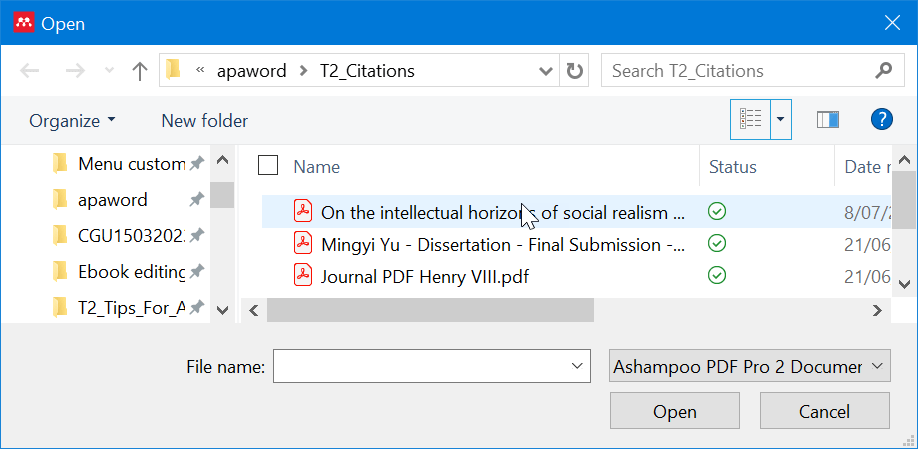Click horizontal scrollbar left arrow
The width and height of the screenshot is (918, 449).
[x=254, y=310]
